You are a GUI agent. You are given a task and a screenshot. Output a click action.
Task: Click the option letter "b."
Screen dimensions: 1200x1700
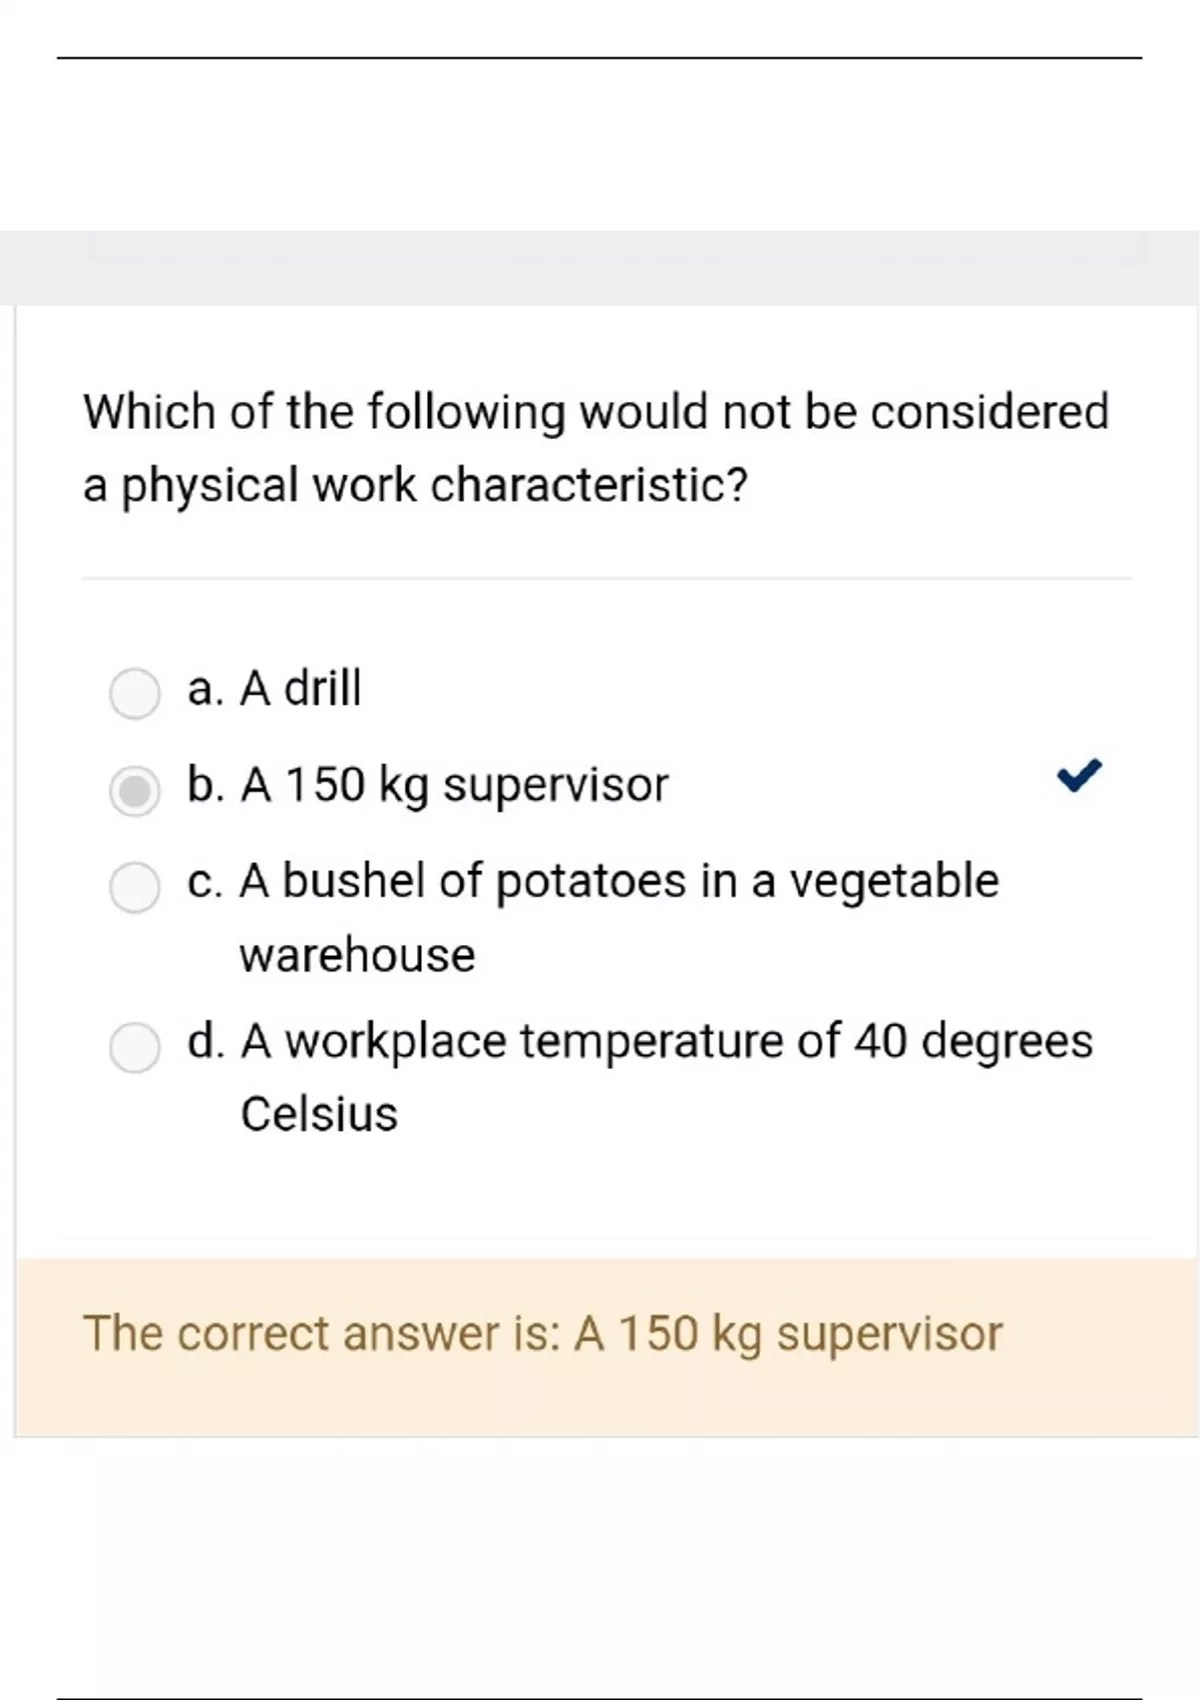(x=205, y=785)
